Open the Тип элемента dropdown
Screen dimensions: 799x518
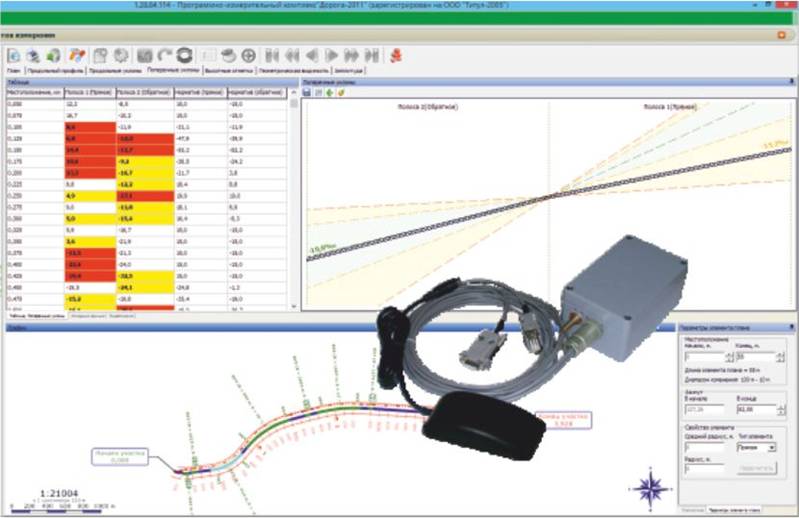(x=757, y=448)
